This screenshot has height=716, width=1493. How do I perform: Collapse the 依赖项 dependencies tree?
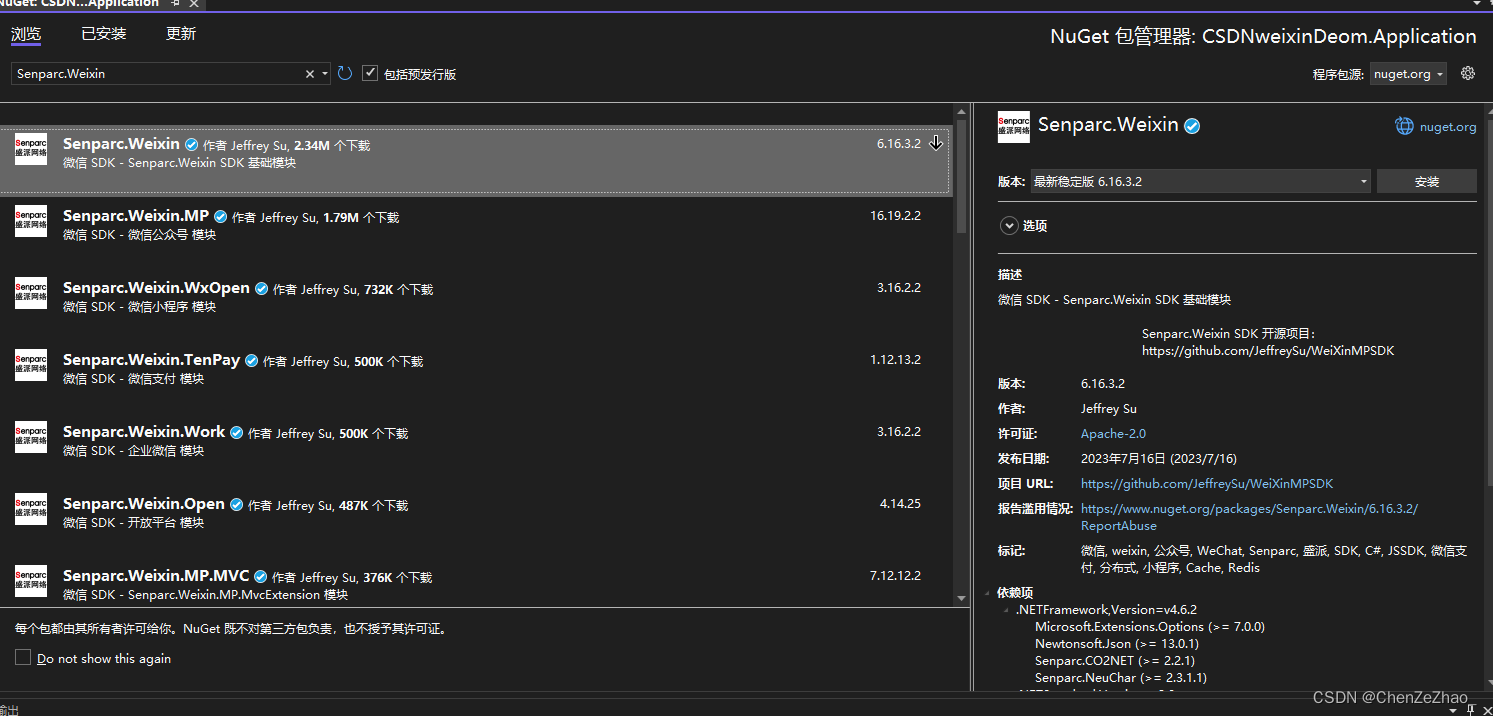tap(988, 593)
